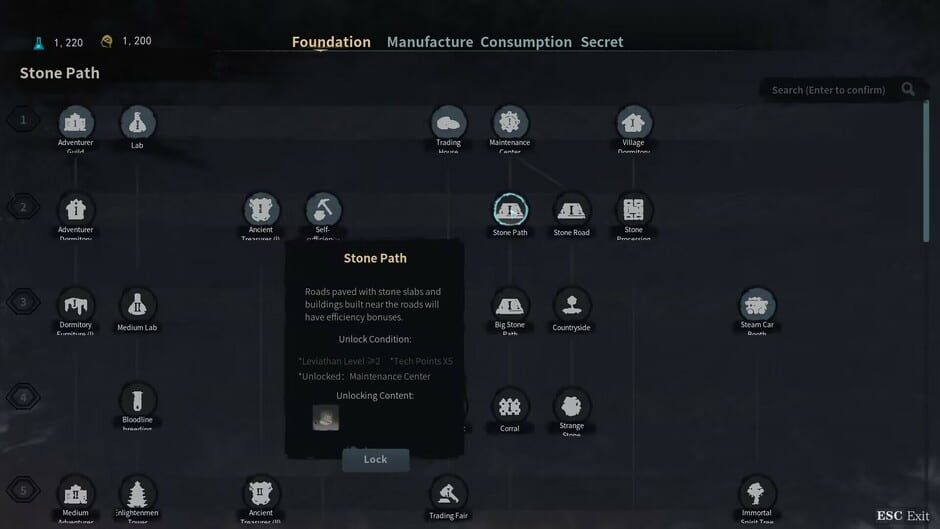Select the Bloodline breeding test tube icon
940x529 pixels.
tap(137, 400)
